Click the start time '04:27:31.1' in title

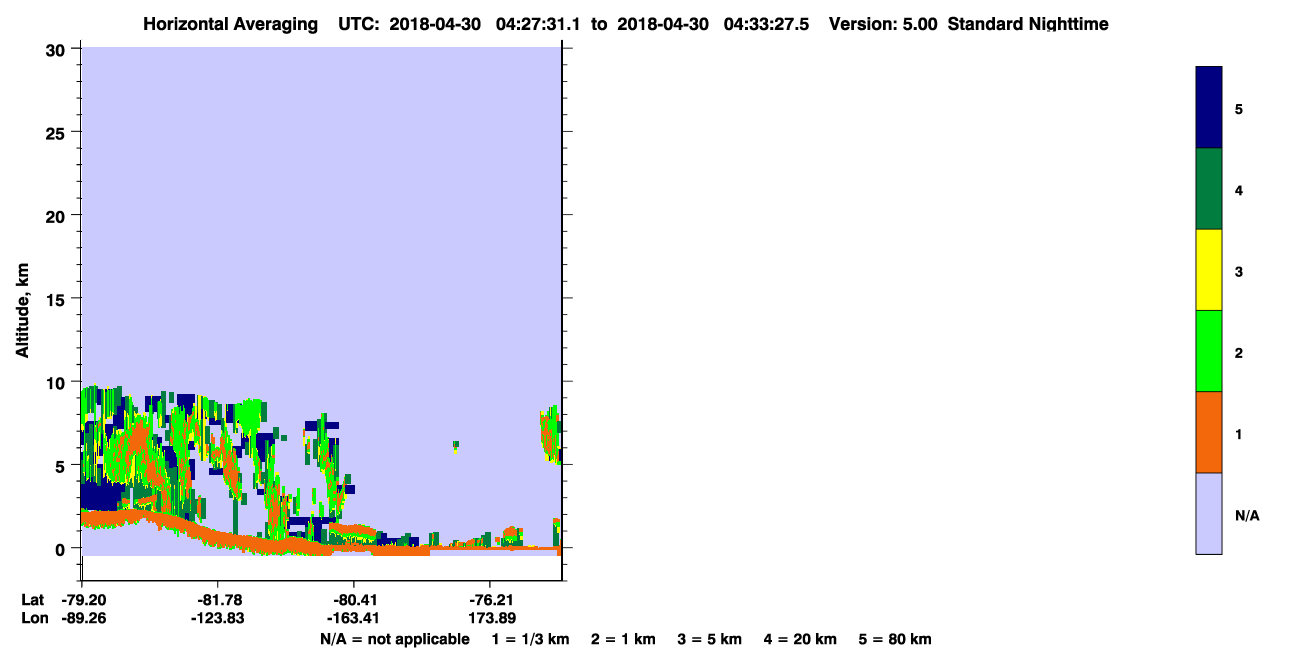pos(537,24)
